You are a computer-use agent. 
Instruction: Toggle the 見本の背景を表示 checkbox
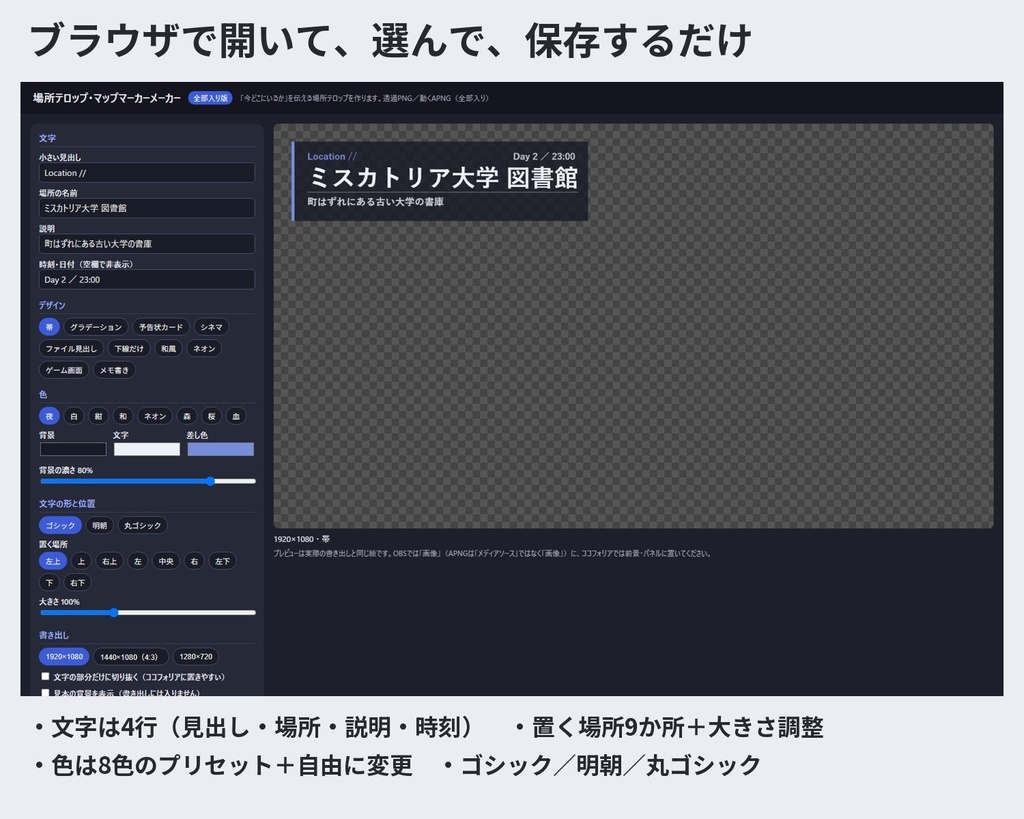pos(45,692)
